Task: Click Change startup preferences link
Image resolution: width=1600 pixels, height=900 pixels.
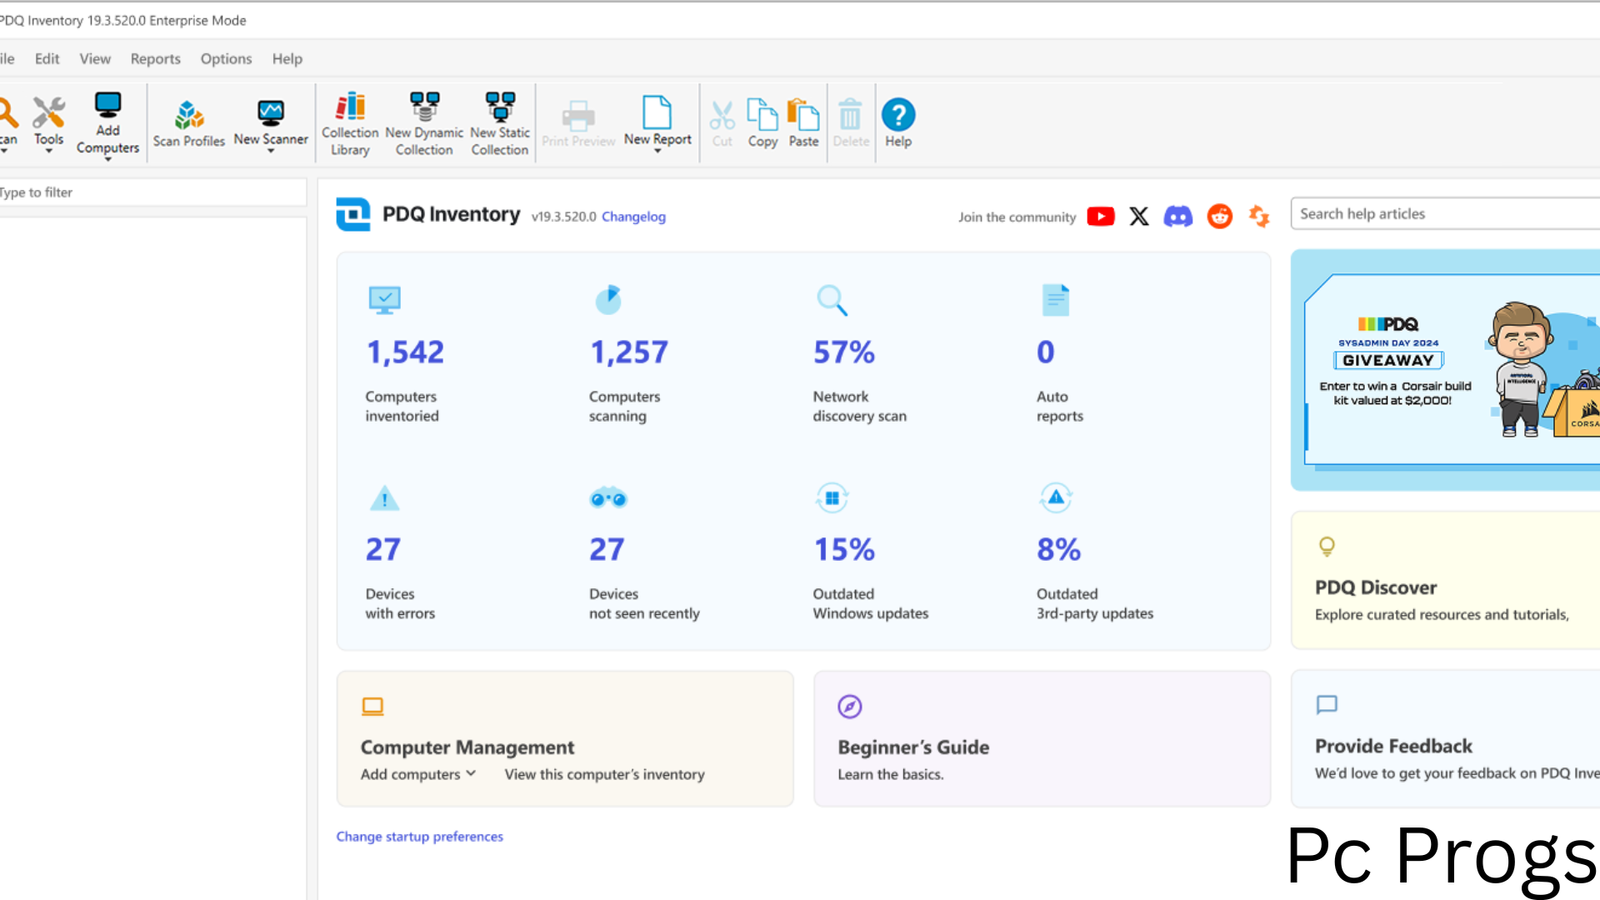Action: click(x=419, y=837)
